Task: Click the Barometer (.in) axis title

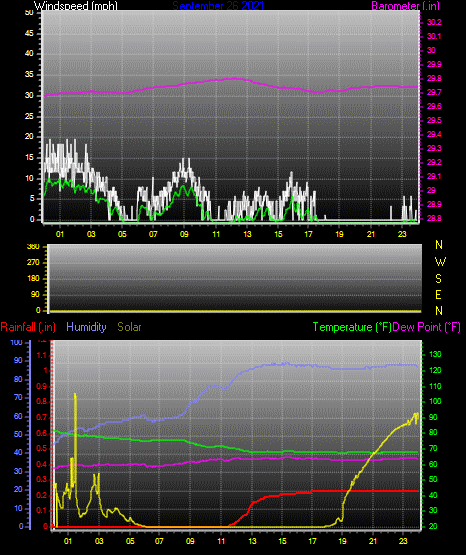Action: 405,6
